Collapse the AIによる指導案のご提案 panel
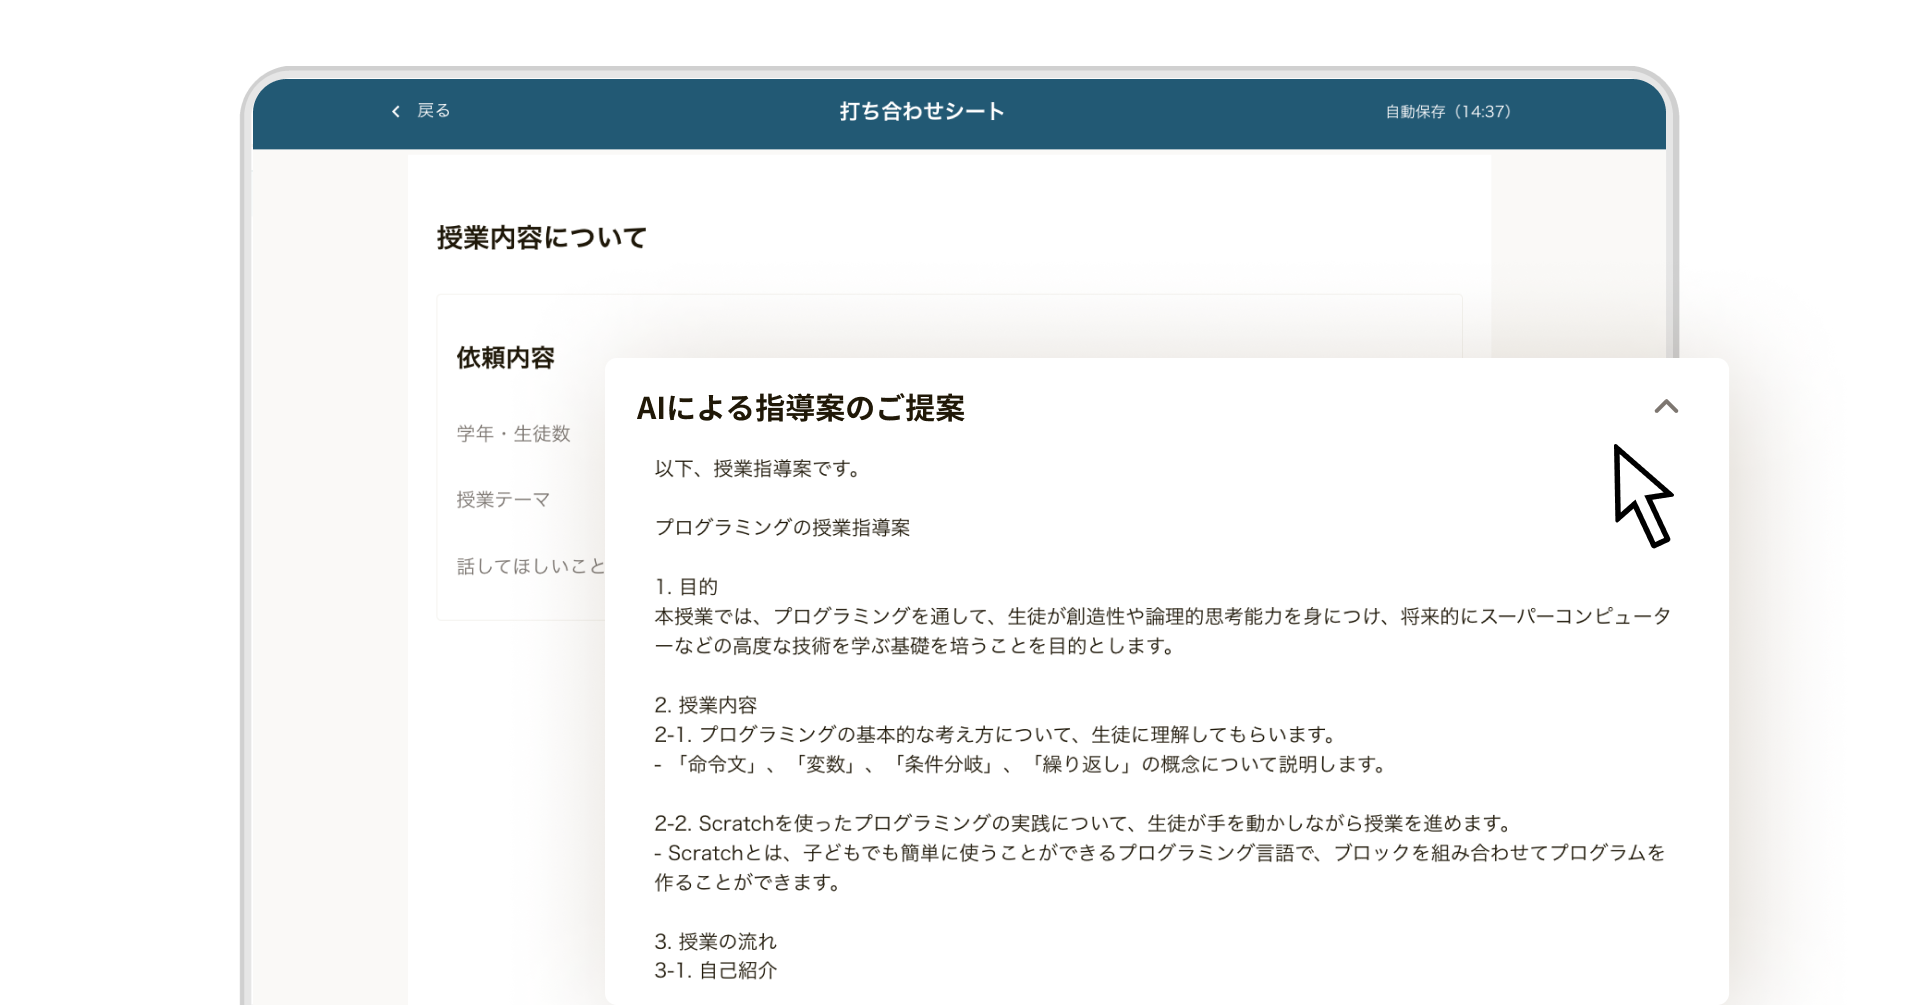This screenshot has width=1920, height=1005. (1666, 406)
